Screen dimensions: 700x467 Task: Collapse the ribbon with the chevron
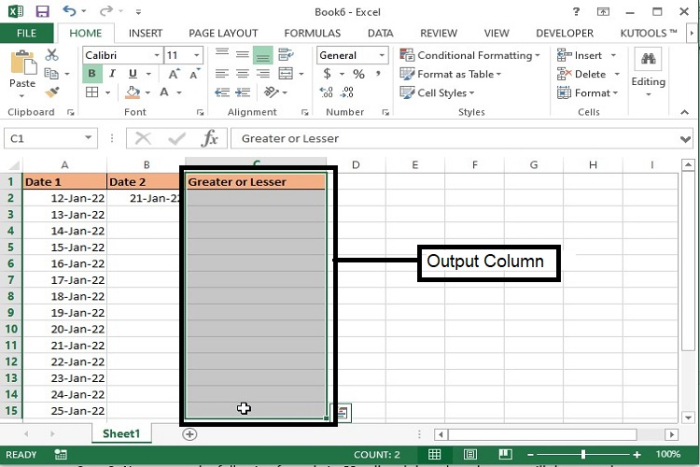tap(684, 112)
